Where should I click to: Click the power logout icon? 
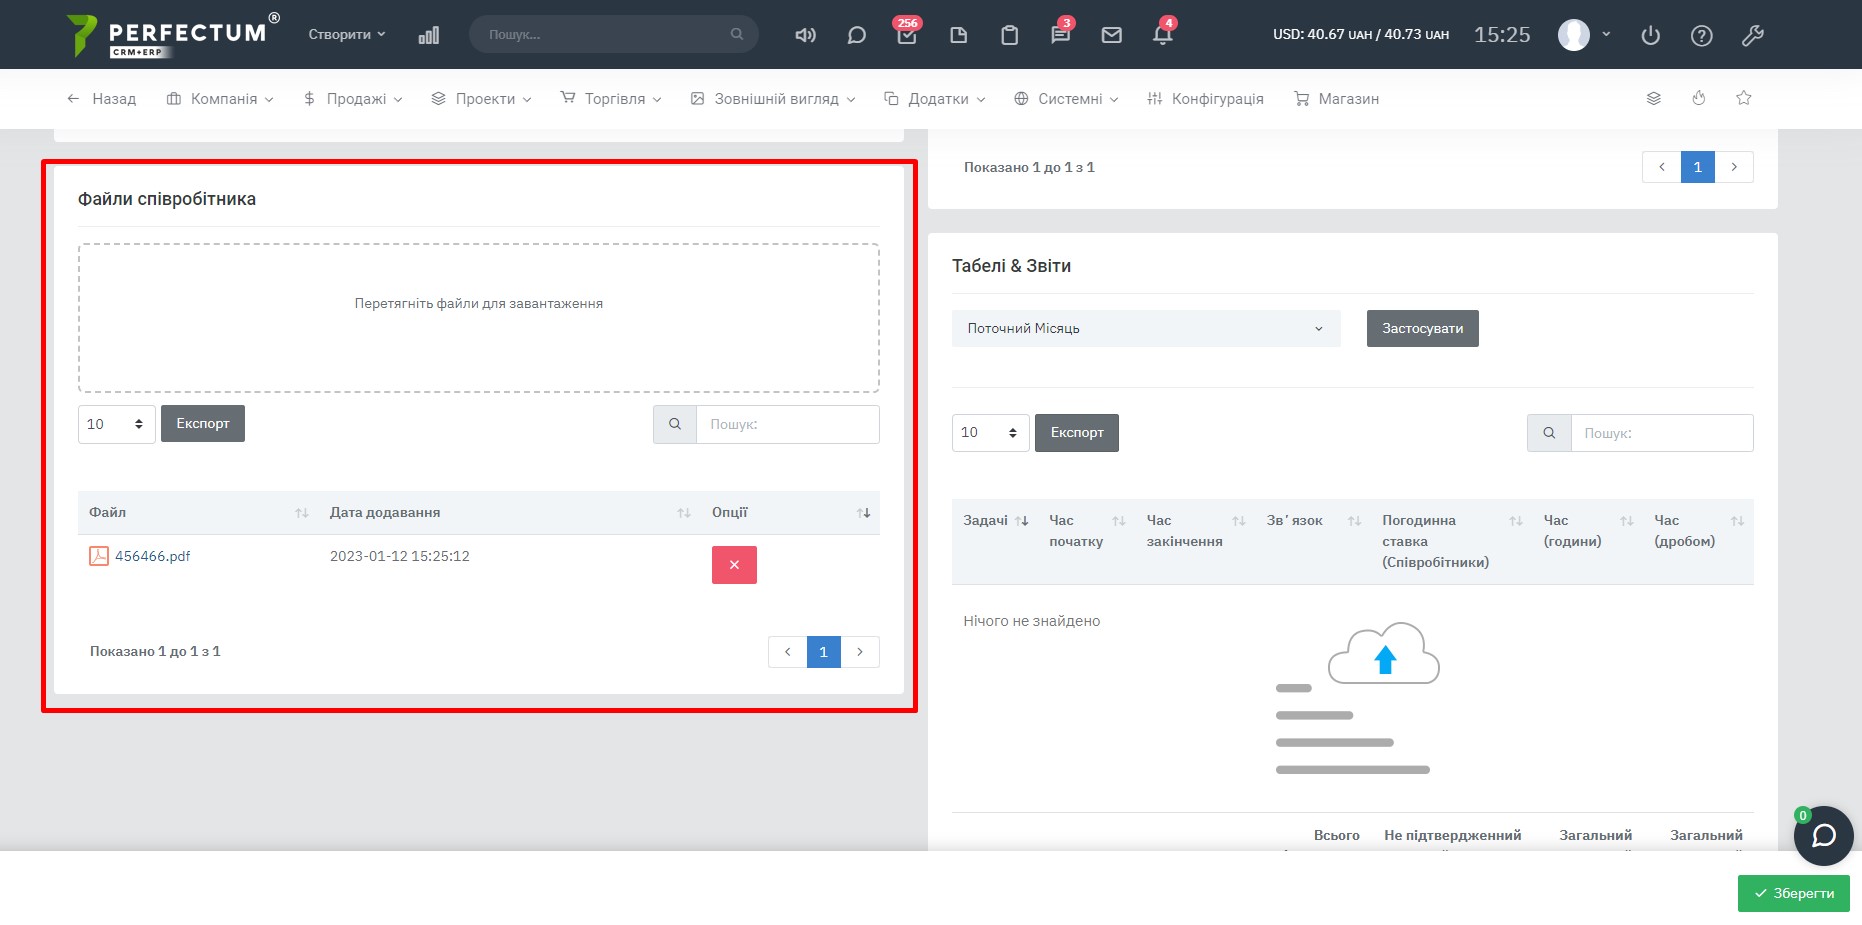[1650, 35]
